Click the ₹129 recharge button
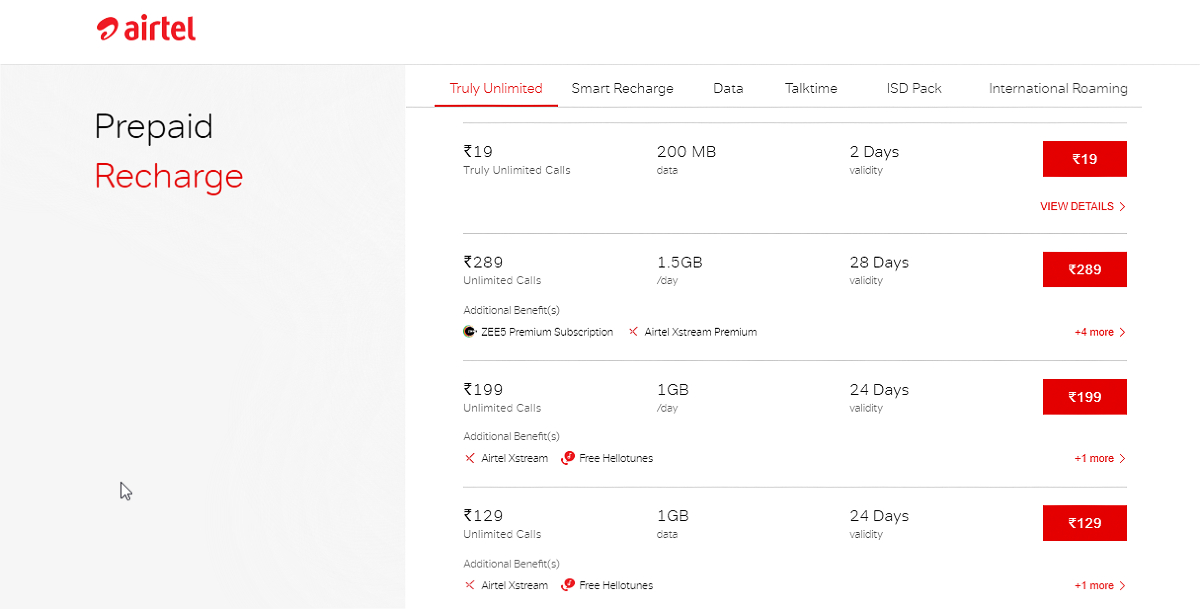This screenshot has height=609, width=1200. (x=1084, y=523)
